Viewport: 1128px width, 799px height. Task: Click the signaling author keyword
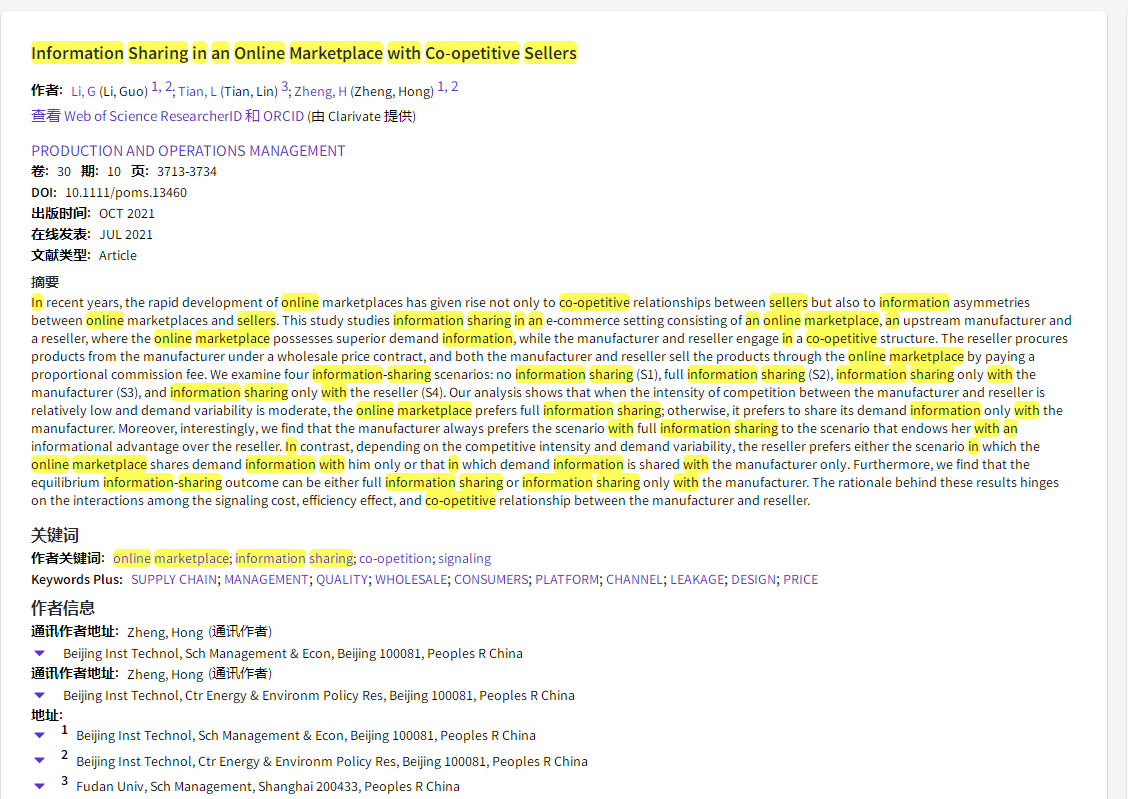[464, 558]
